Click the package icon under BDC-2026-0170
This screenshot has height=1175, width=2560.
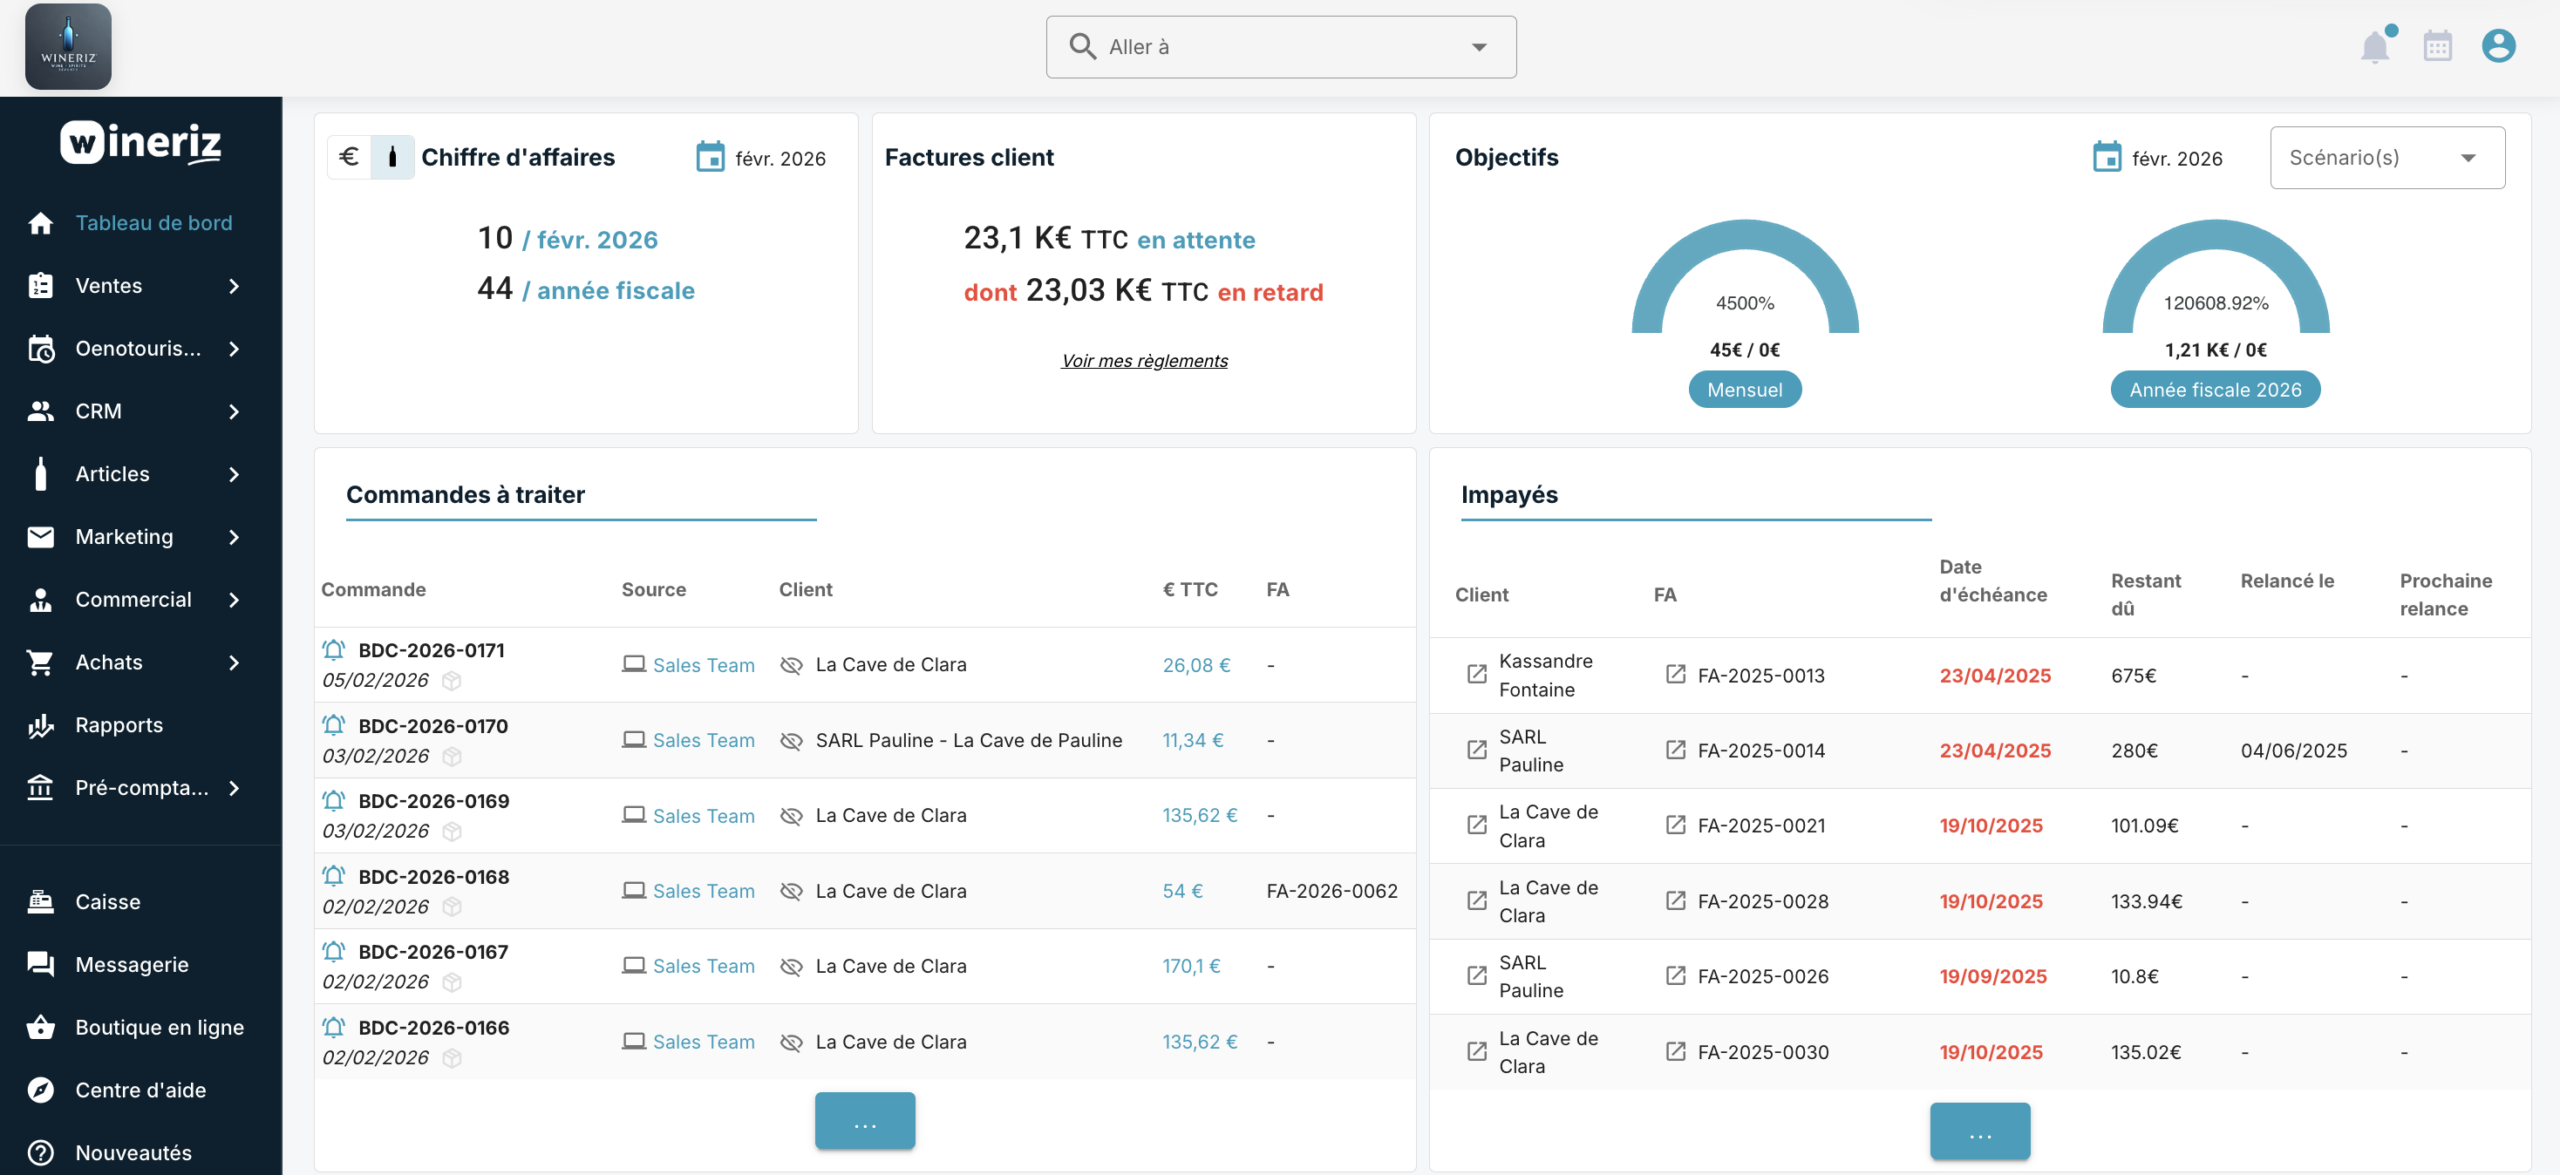tap(452, 757)
